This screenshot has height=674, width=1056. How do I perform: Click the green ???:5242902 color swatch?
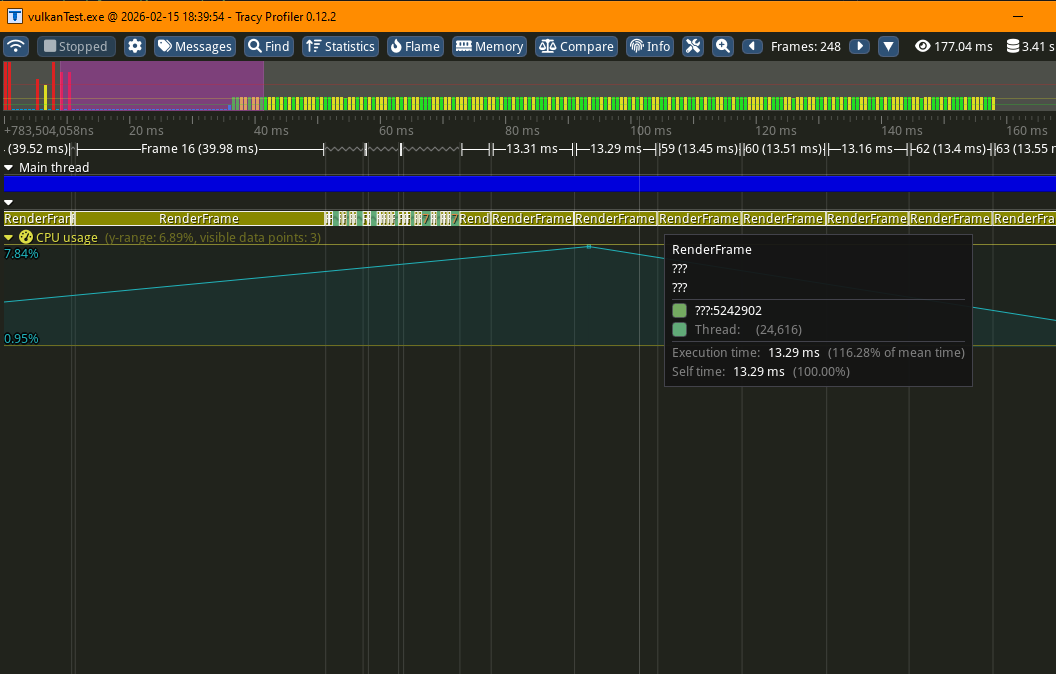[680, 310]
